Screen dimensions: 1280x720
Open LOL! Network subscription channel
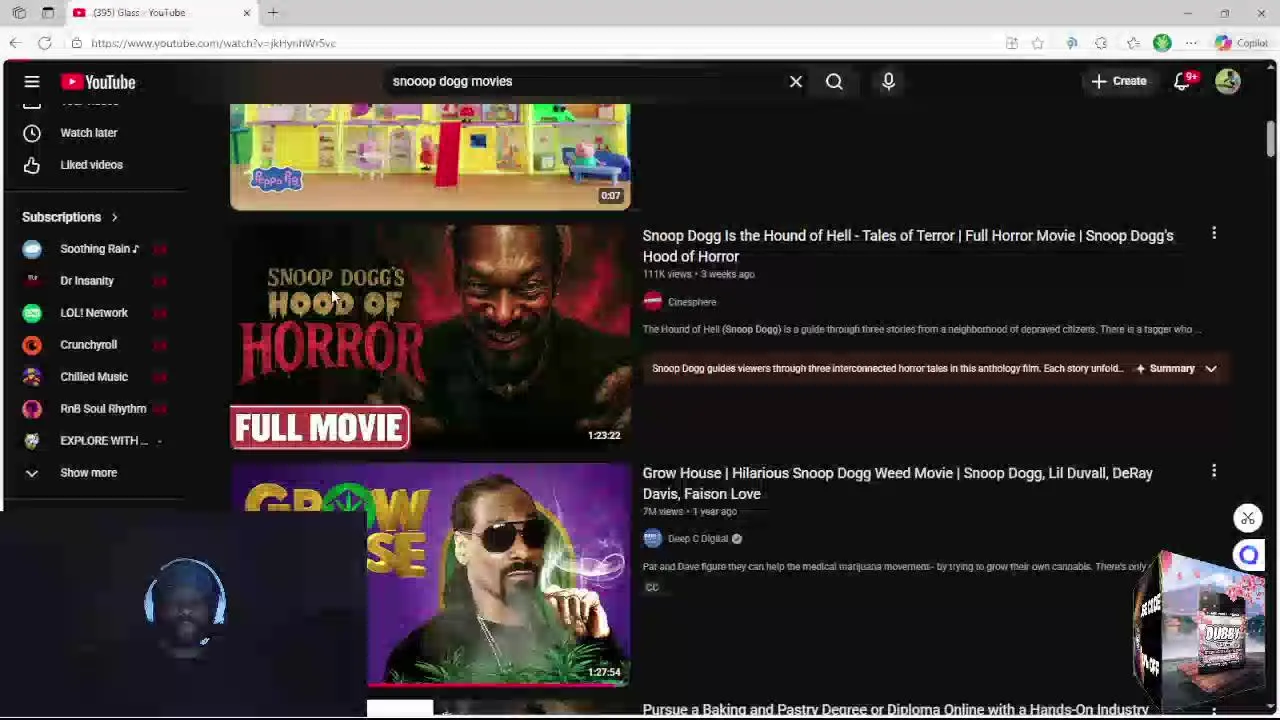tap(95, 313)
